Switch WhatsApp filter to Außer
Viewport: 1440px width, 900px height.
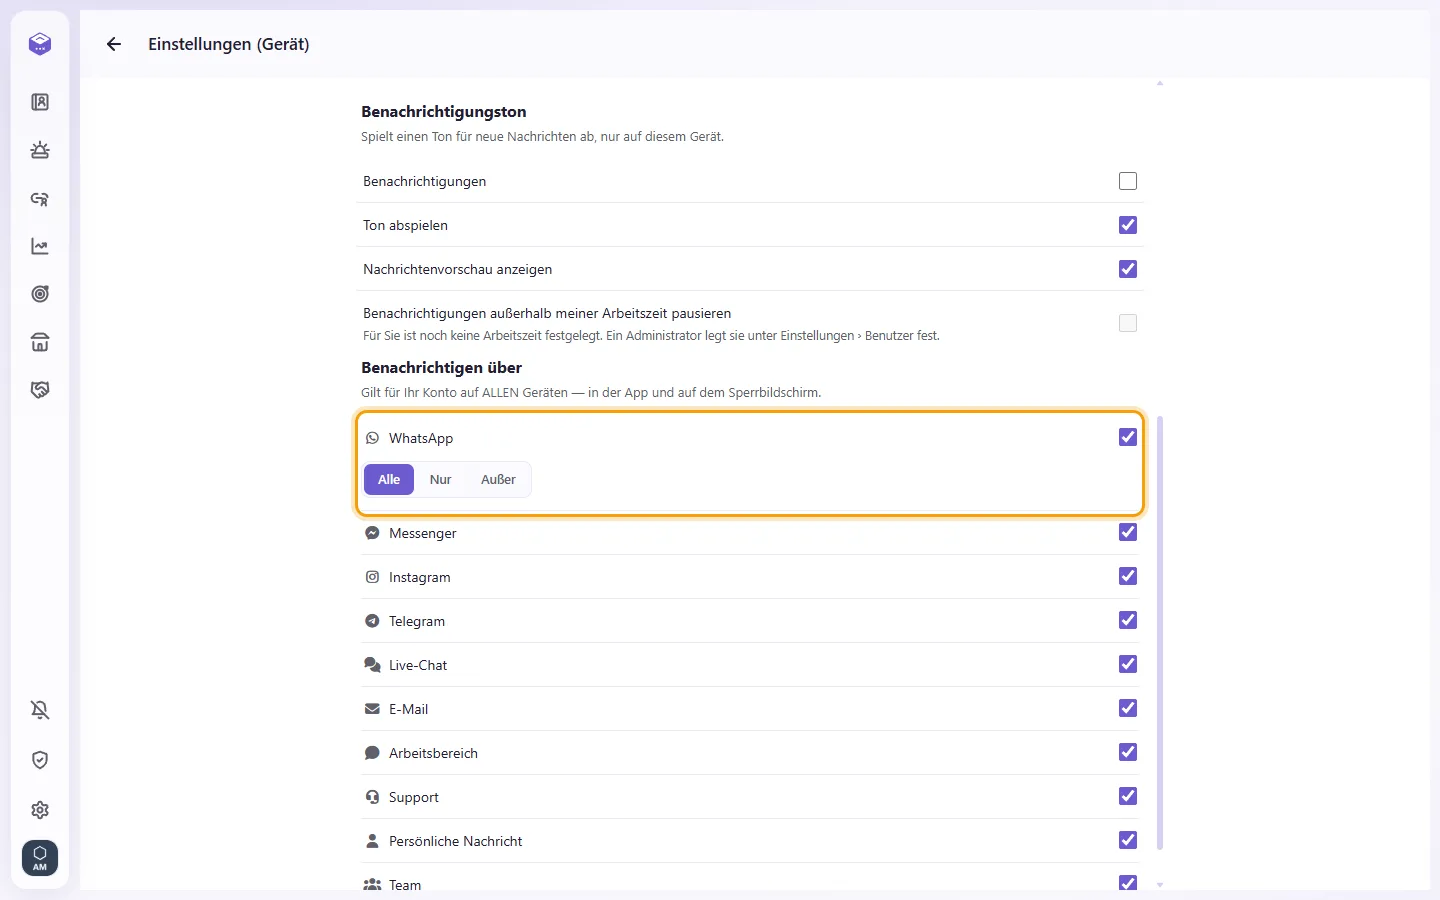tap(498, 480)
